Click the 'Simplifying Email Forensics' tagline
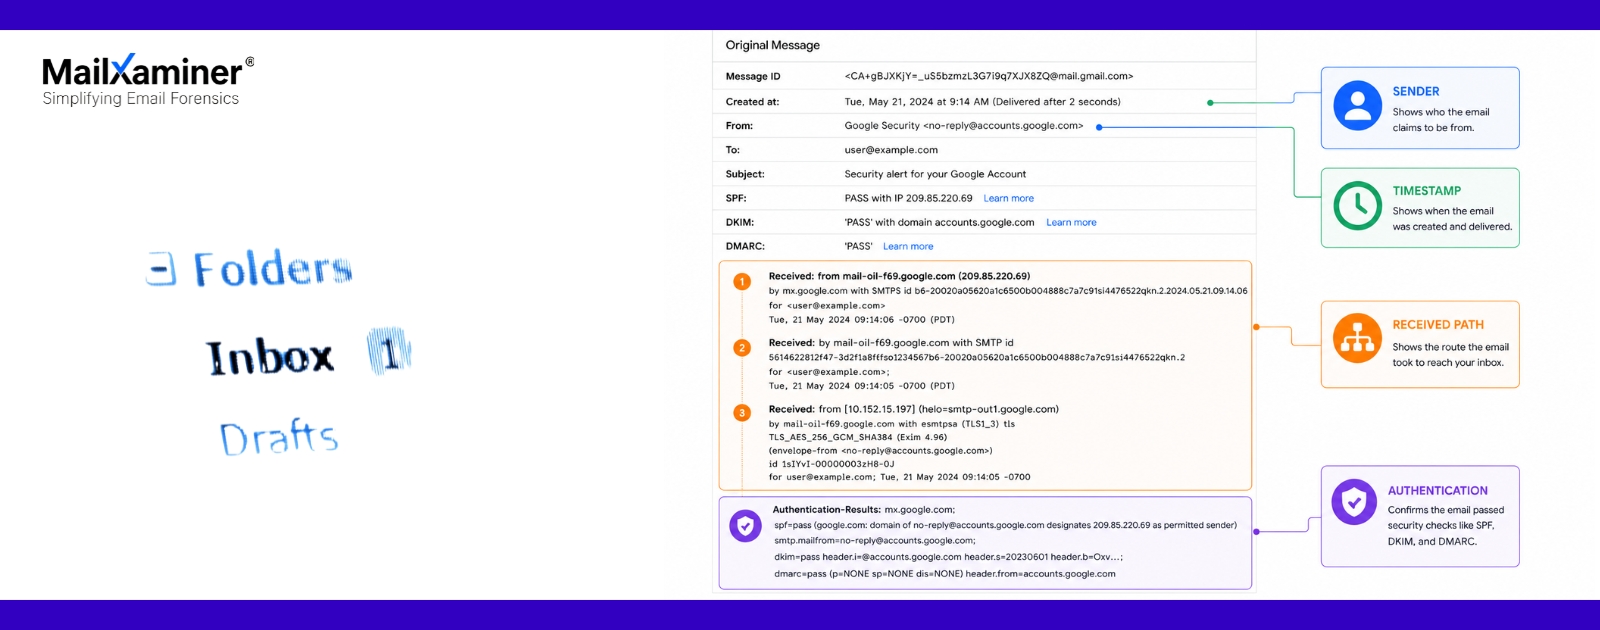The width and height of the screenshot is (1600, 630). 141,98
